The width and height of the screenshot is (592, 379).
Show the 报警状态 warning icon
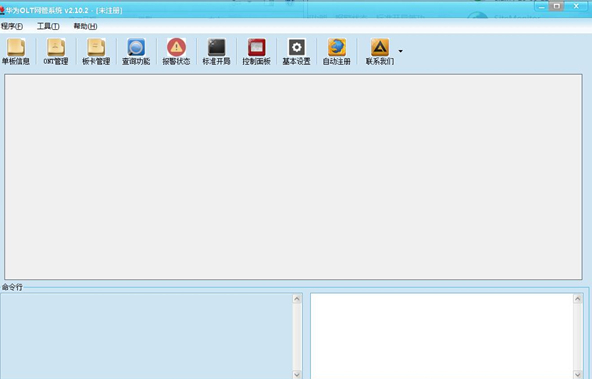pos(176,51)
